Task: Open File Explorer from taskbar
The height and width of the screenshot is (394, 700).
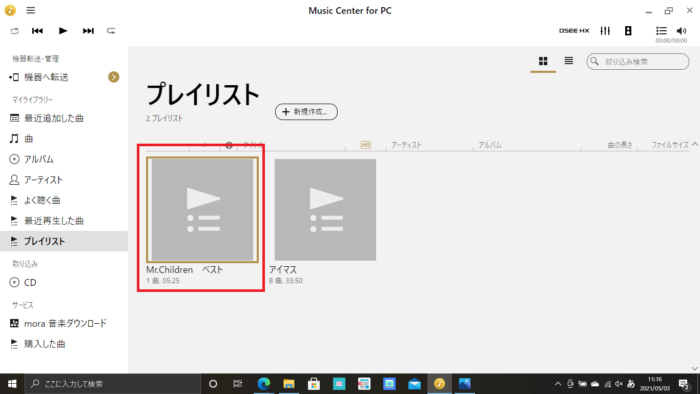Action: pos(289,384)
